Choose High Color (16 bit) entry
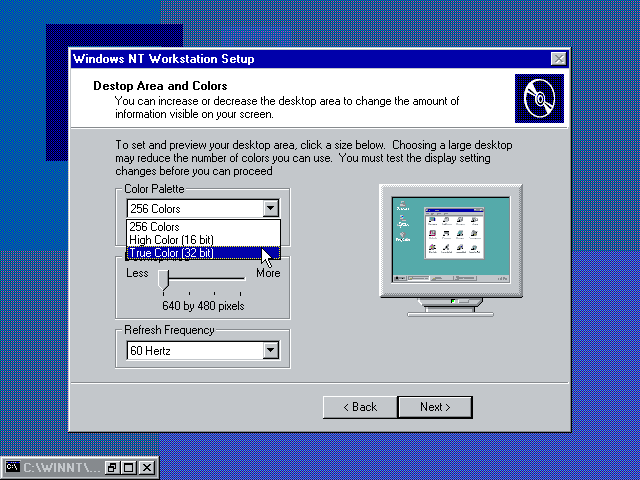Viewport: 640px width, 480px height. point(203,240)
